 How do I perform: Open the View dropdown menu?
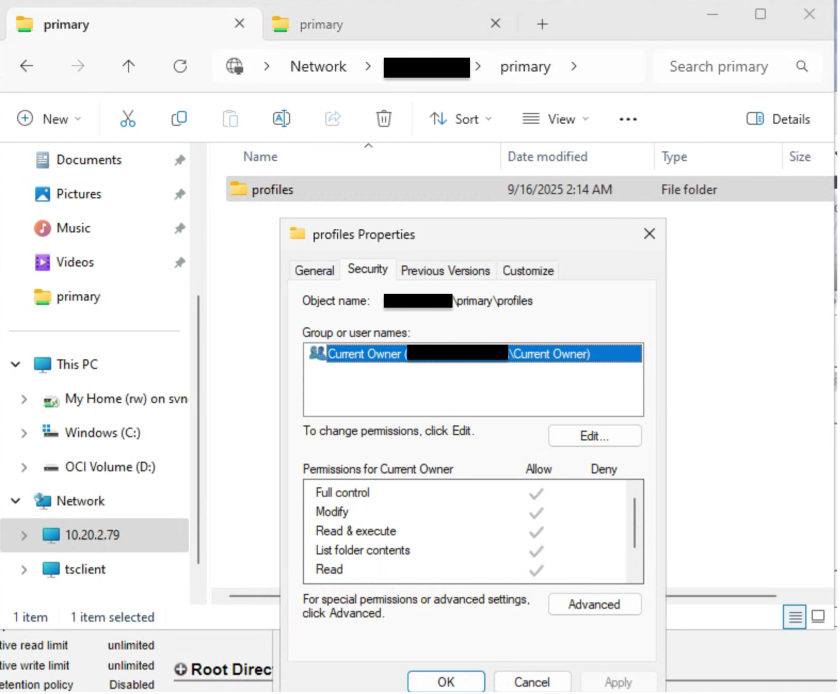click(x=556, y=119)
